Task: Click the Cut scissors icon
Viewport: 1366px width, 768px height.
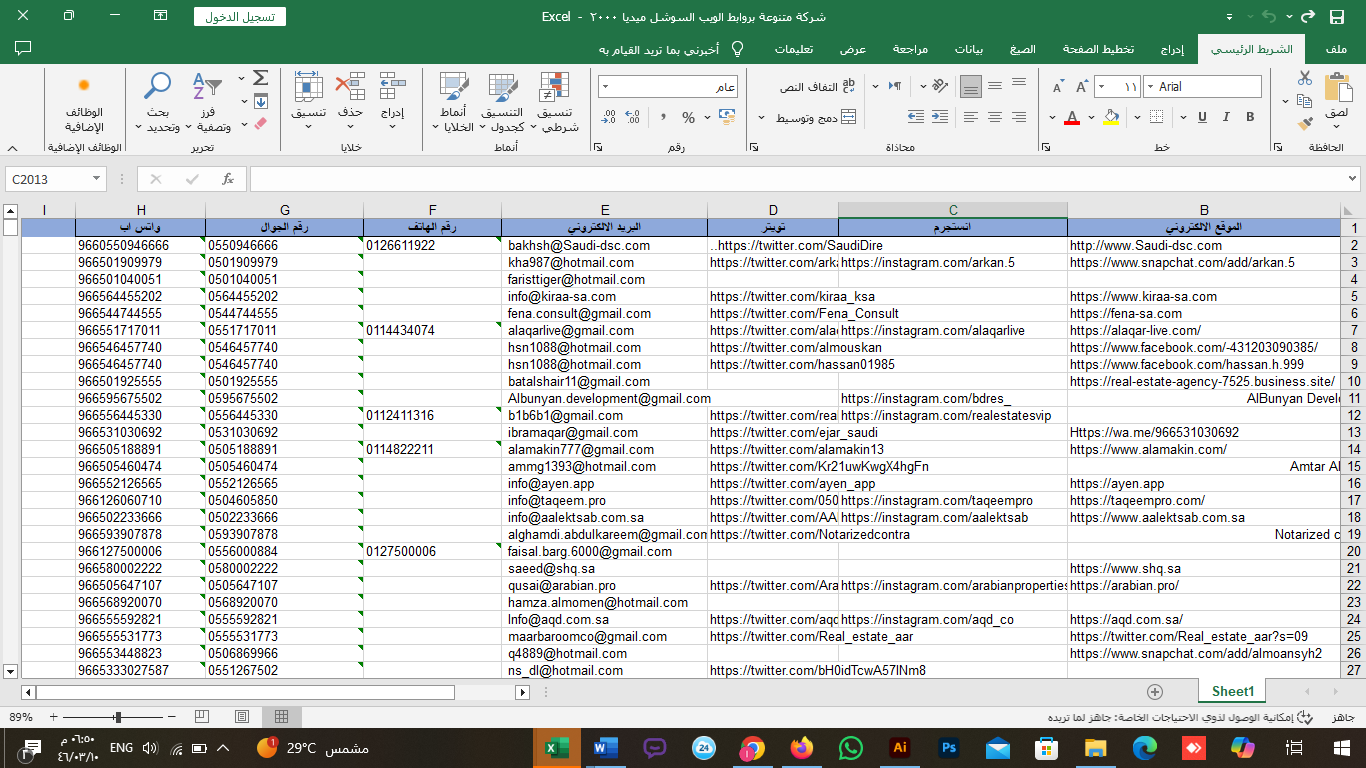Action: [1305, 78]
